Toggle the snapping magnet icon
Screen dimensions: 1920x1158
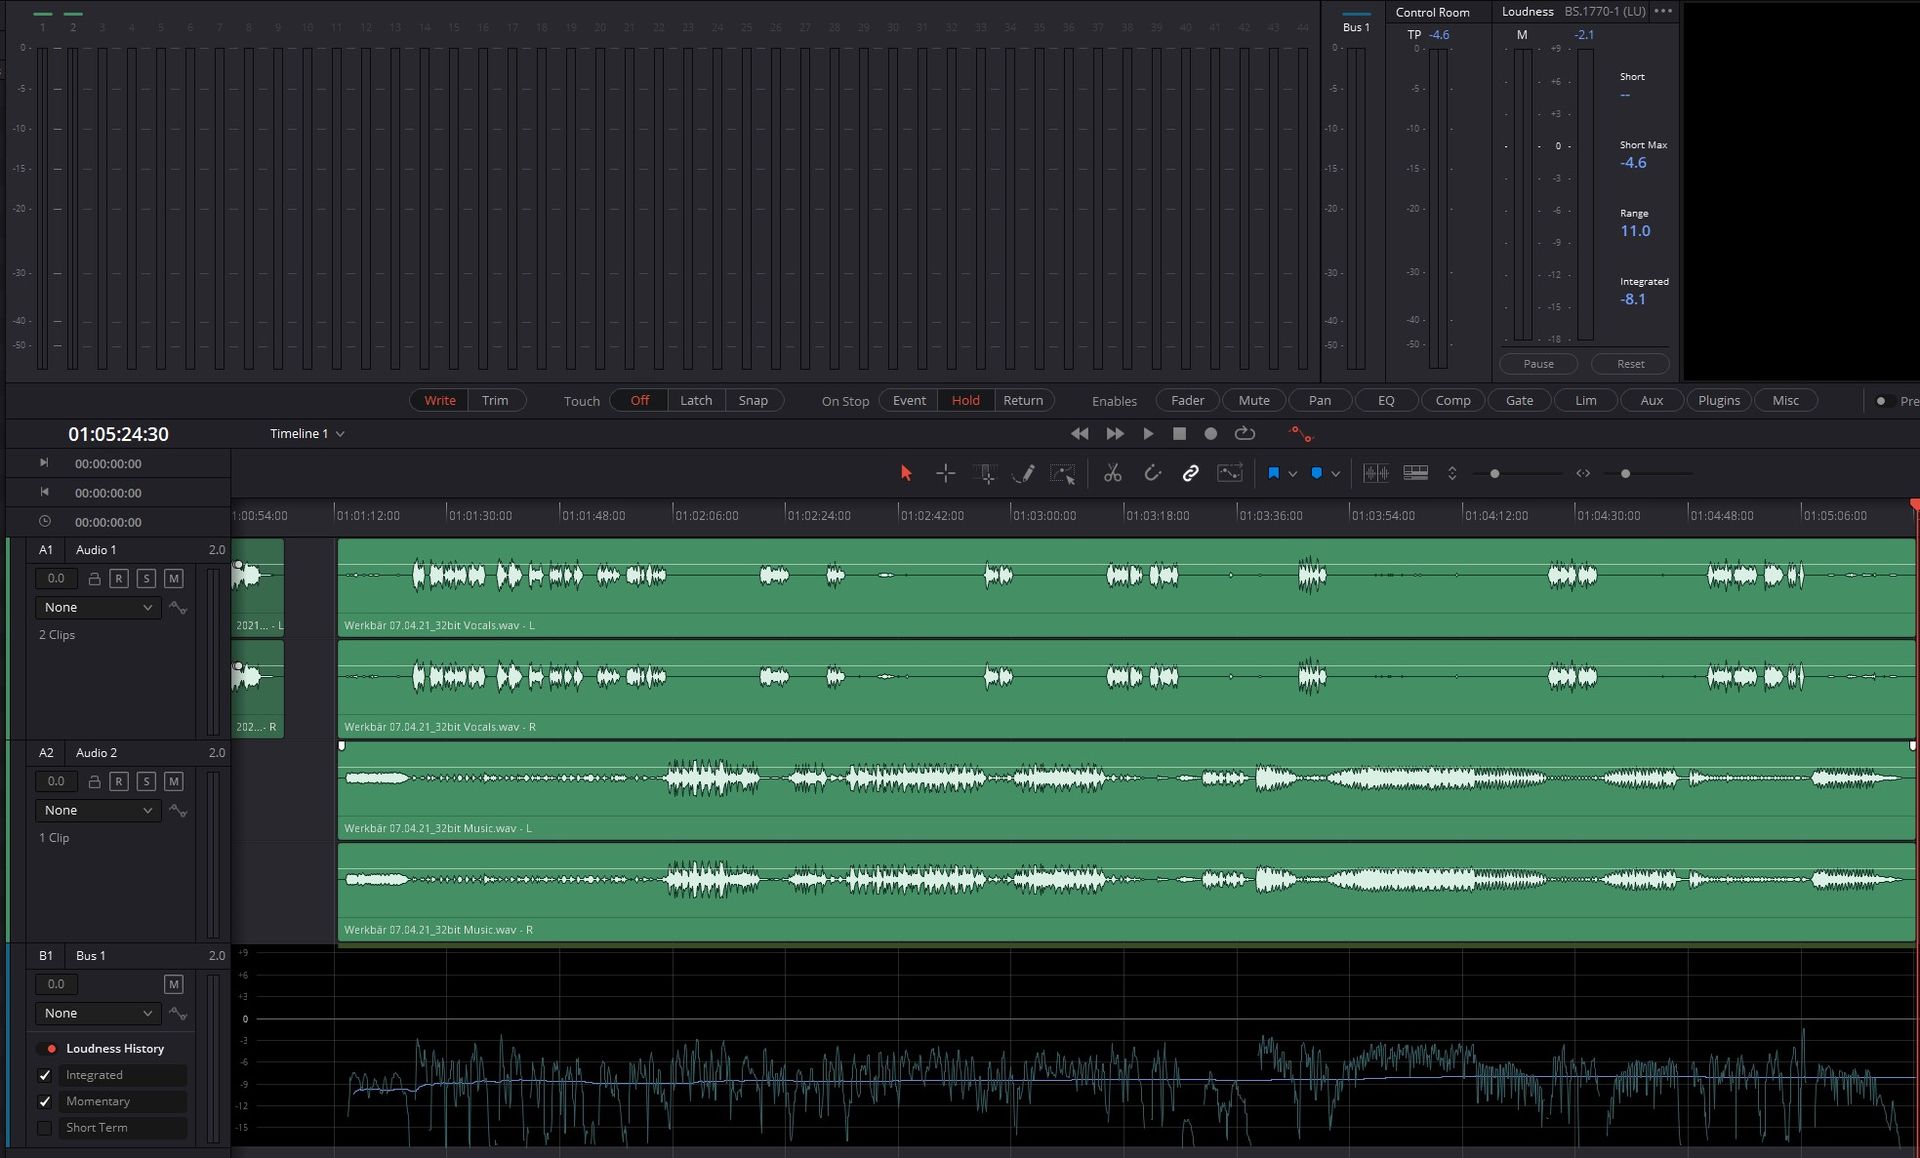point(1152,473)
